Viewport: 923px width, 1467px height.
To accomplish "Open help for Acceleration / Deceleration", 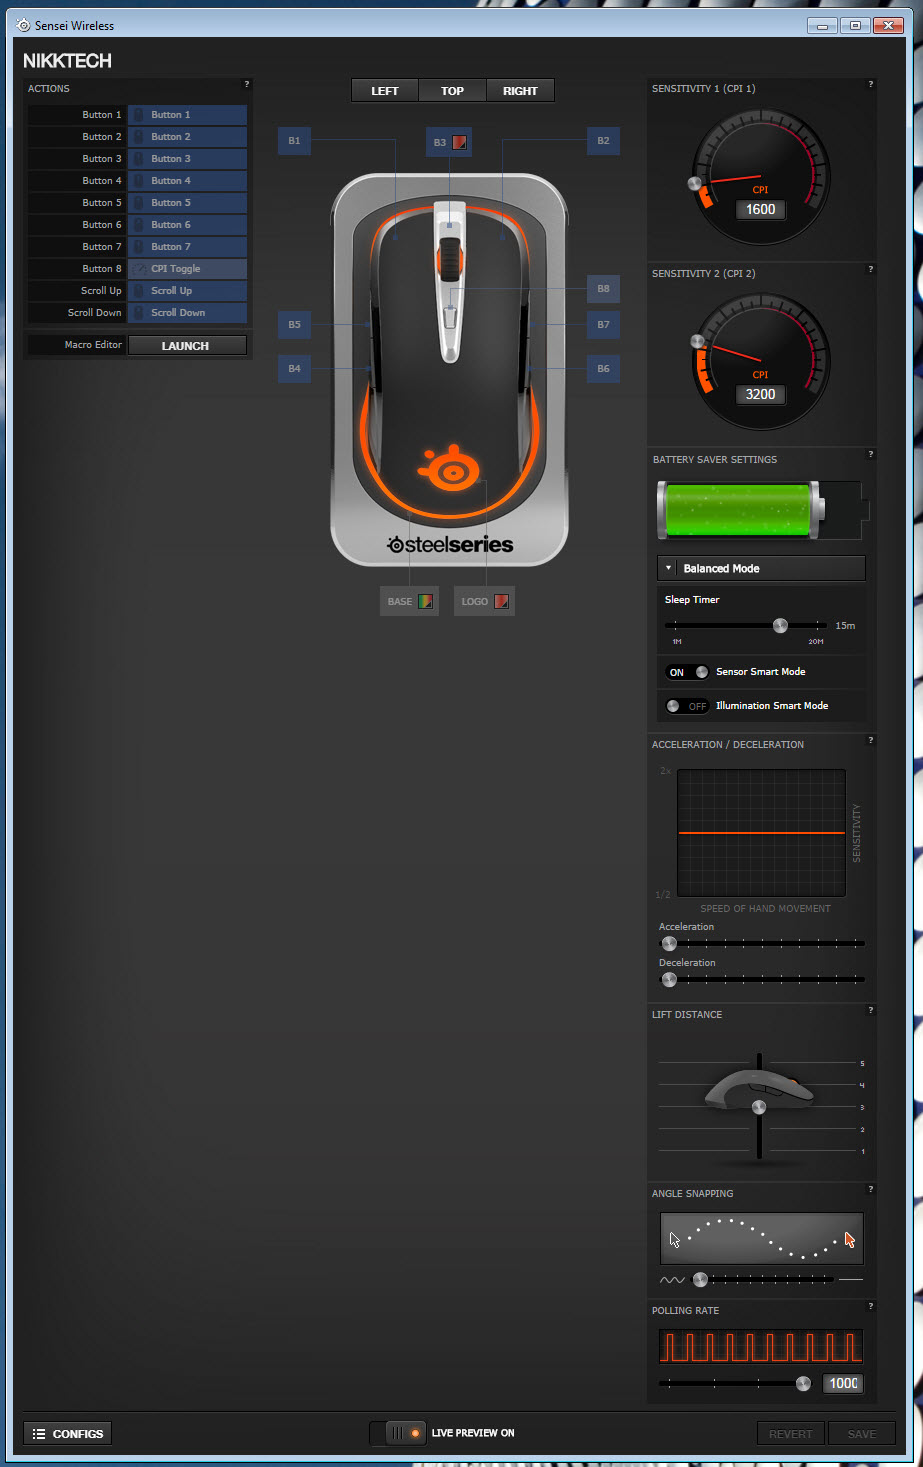I will coord(871,740).
